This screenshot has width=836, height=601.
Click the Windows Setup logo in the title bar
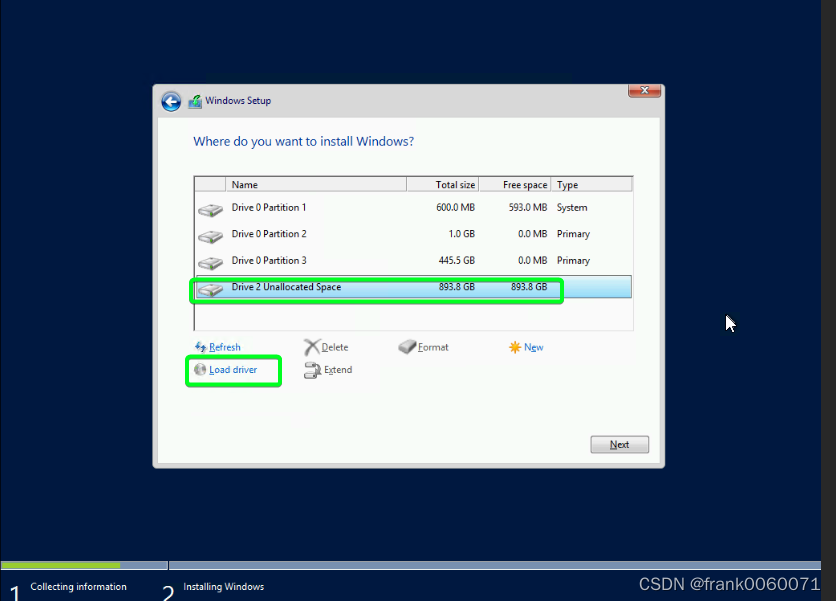tap(196, 101)
